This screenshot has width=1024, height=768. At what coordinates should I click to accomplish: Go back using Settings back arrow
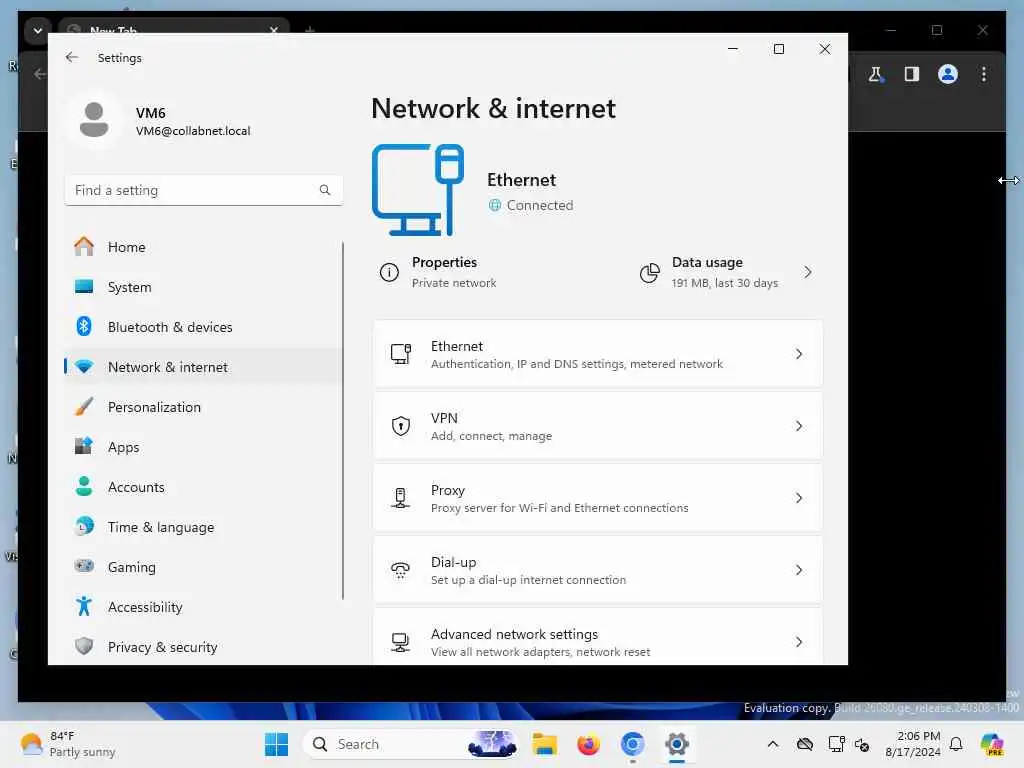pos(72,57)
